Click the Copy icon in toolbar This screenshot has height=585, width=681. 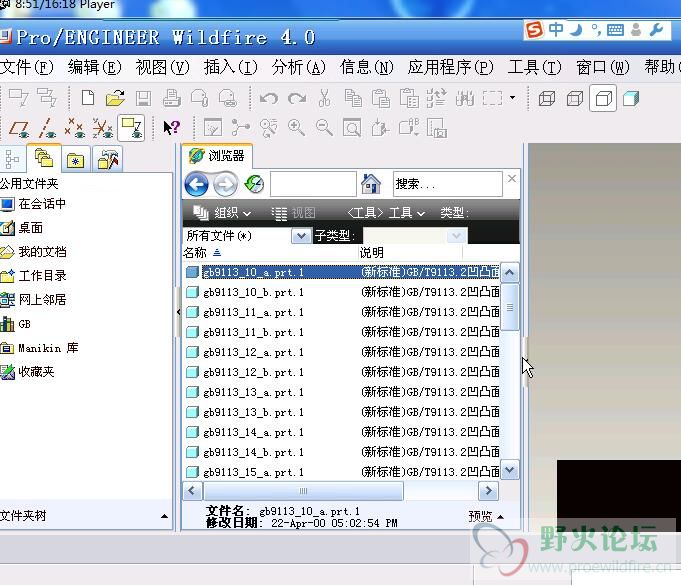pyautogui.click(x=353, y=98)
